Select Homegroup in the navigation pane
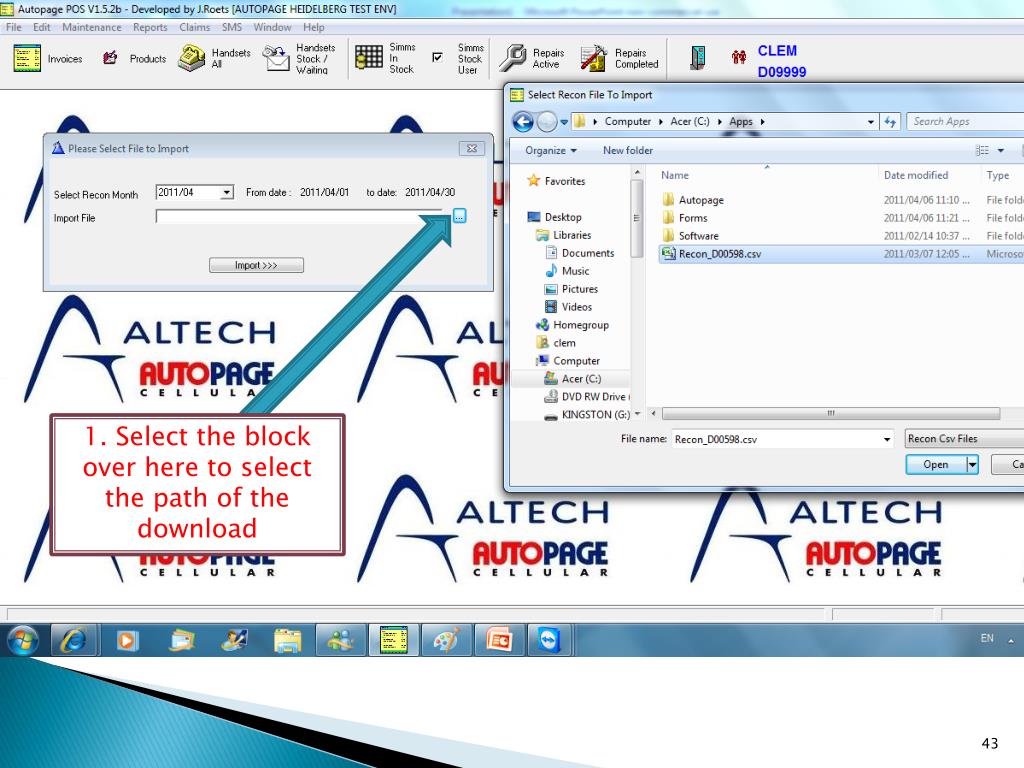Viewport: 1024px width, 768px height. click(580, 325)
